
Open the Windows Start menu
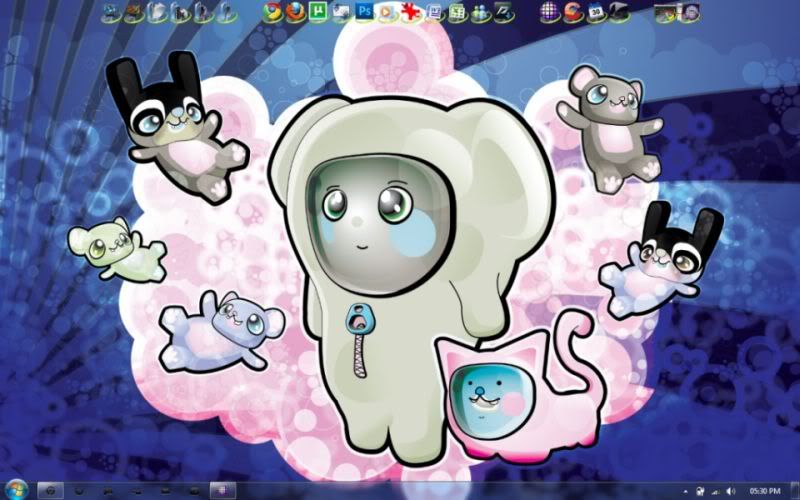point(14,490)
